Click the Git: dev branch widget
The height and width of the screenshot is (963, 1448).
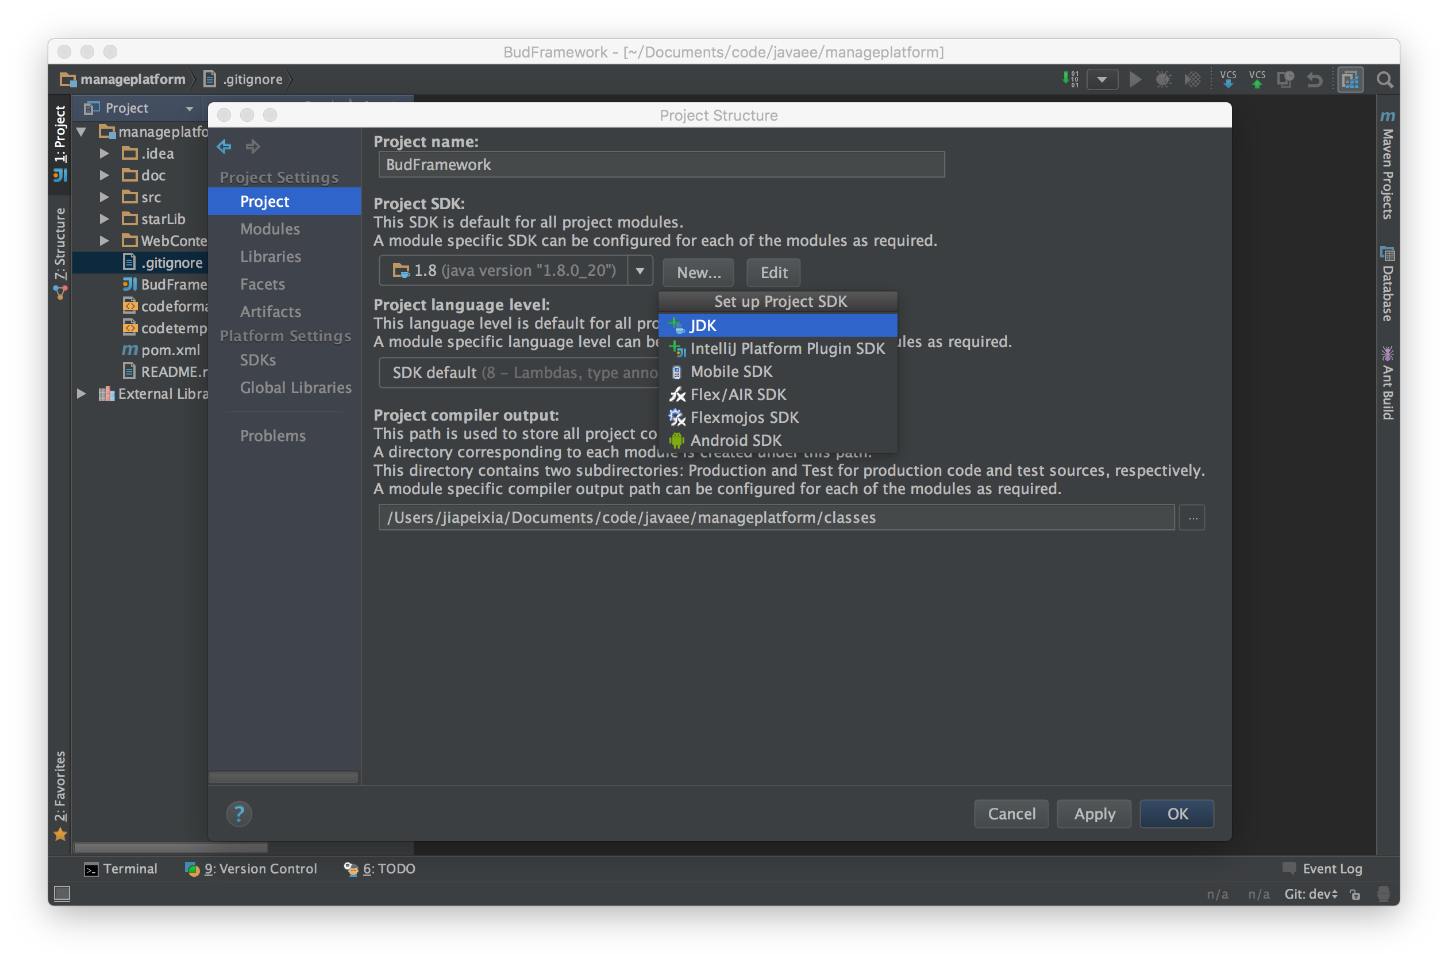(1311, 894)
